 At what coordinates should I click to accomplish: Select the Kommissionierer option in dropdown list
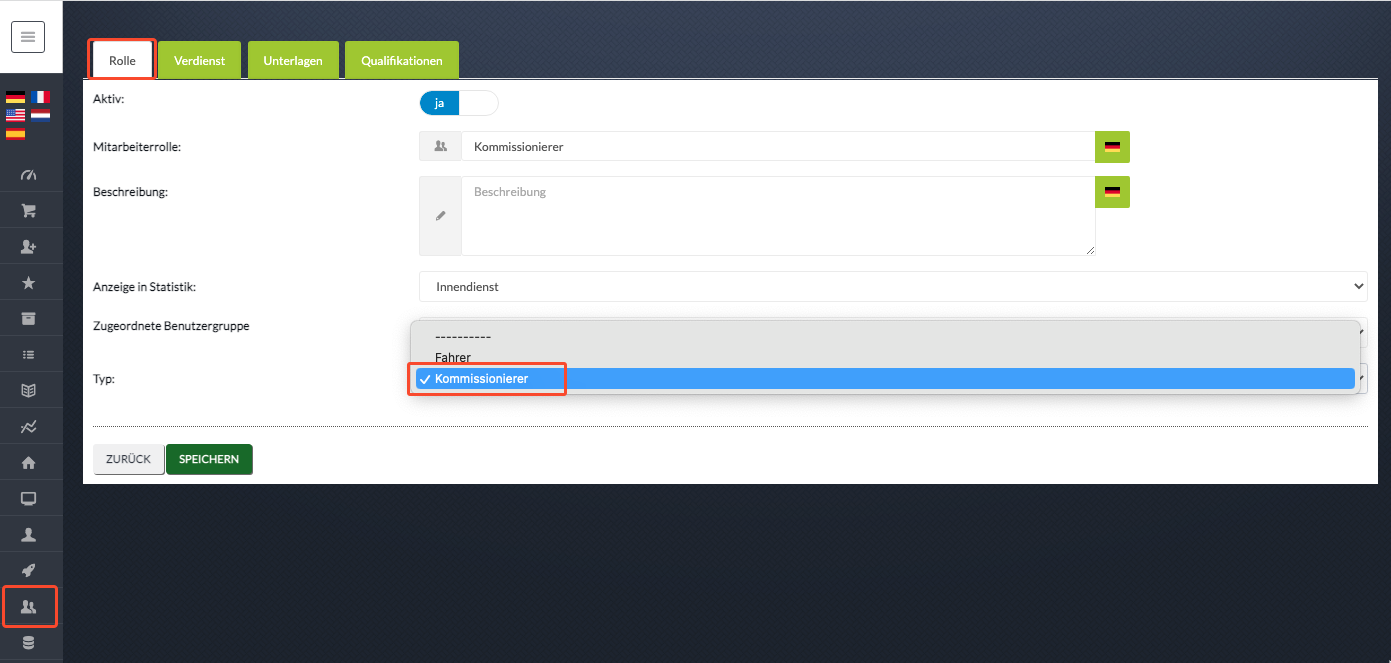click(885, 379)
